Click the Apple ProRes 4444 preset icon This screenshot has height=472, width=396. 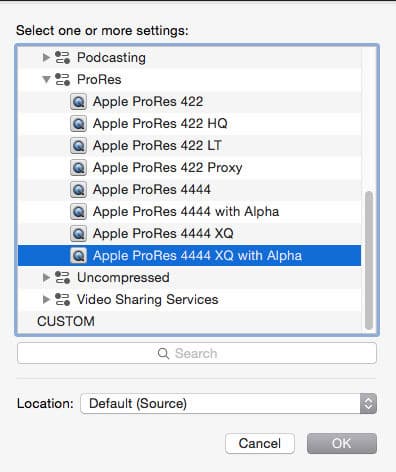[78, 190]
